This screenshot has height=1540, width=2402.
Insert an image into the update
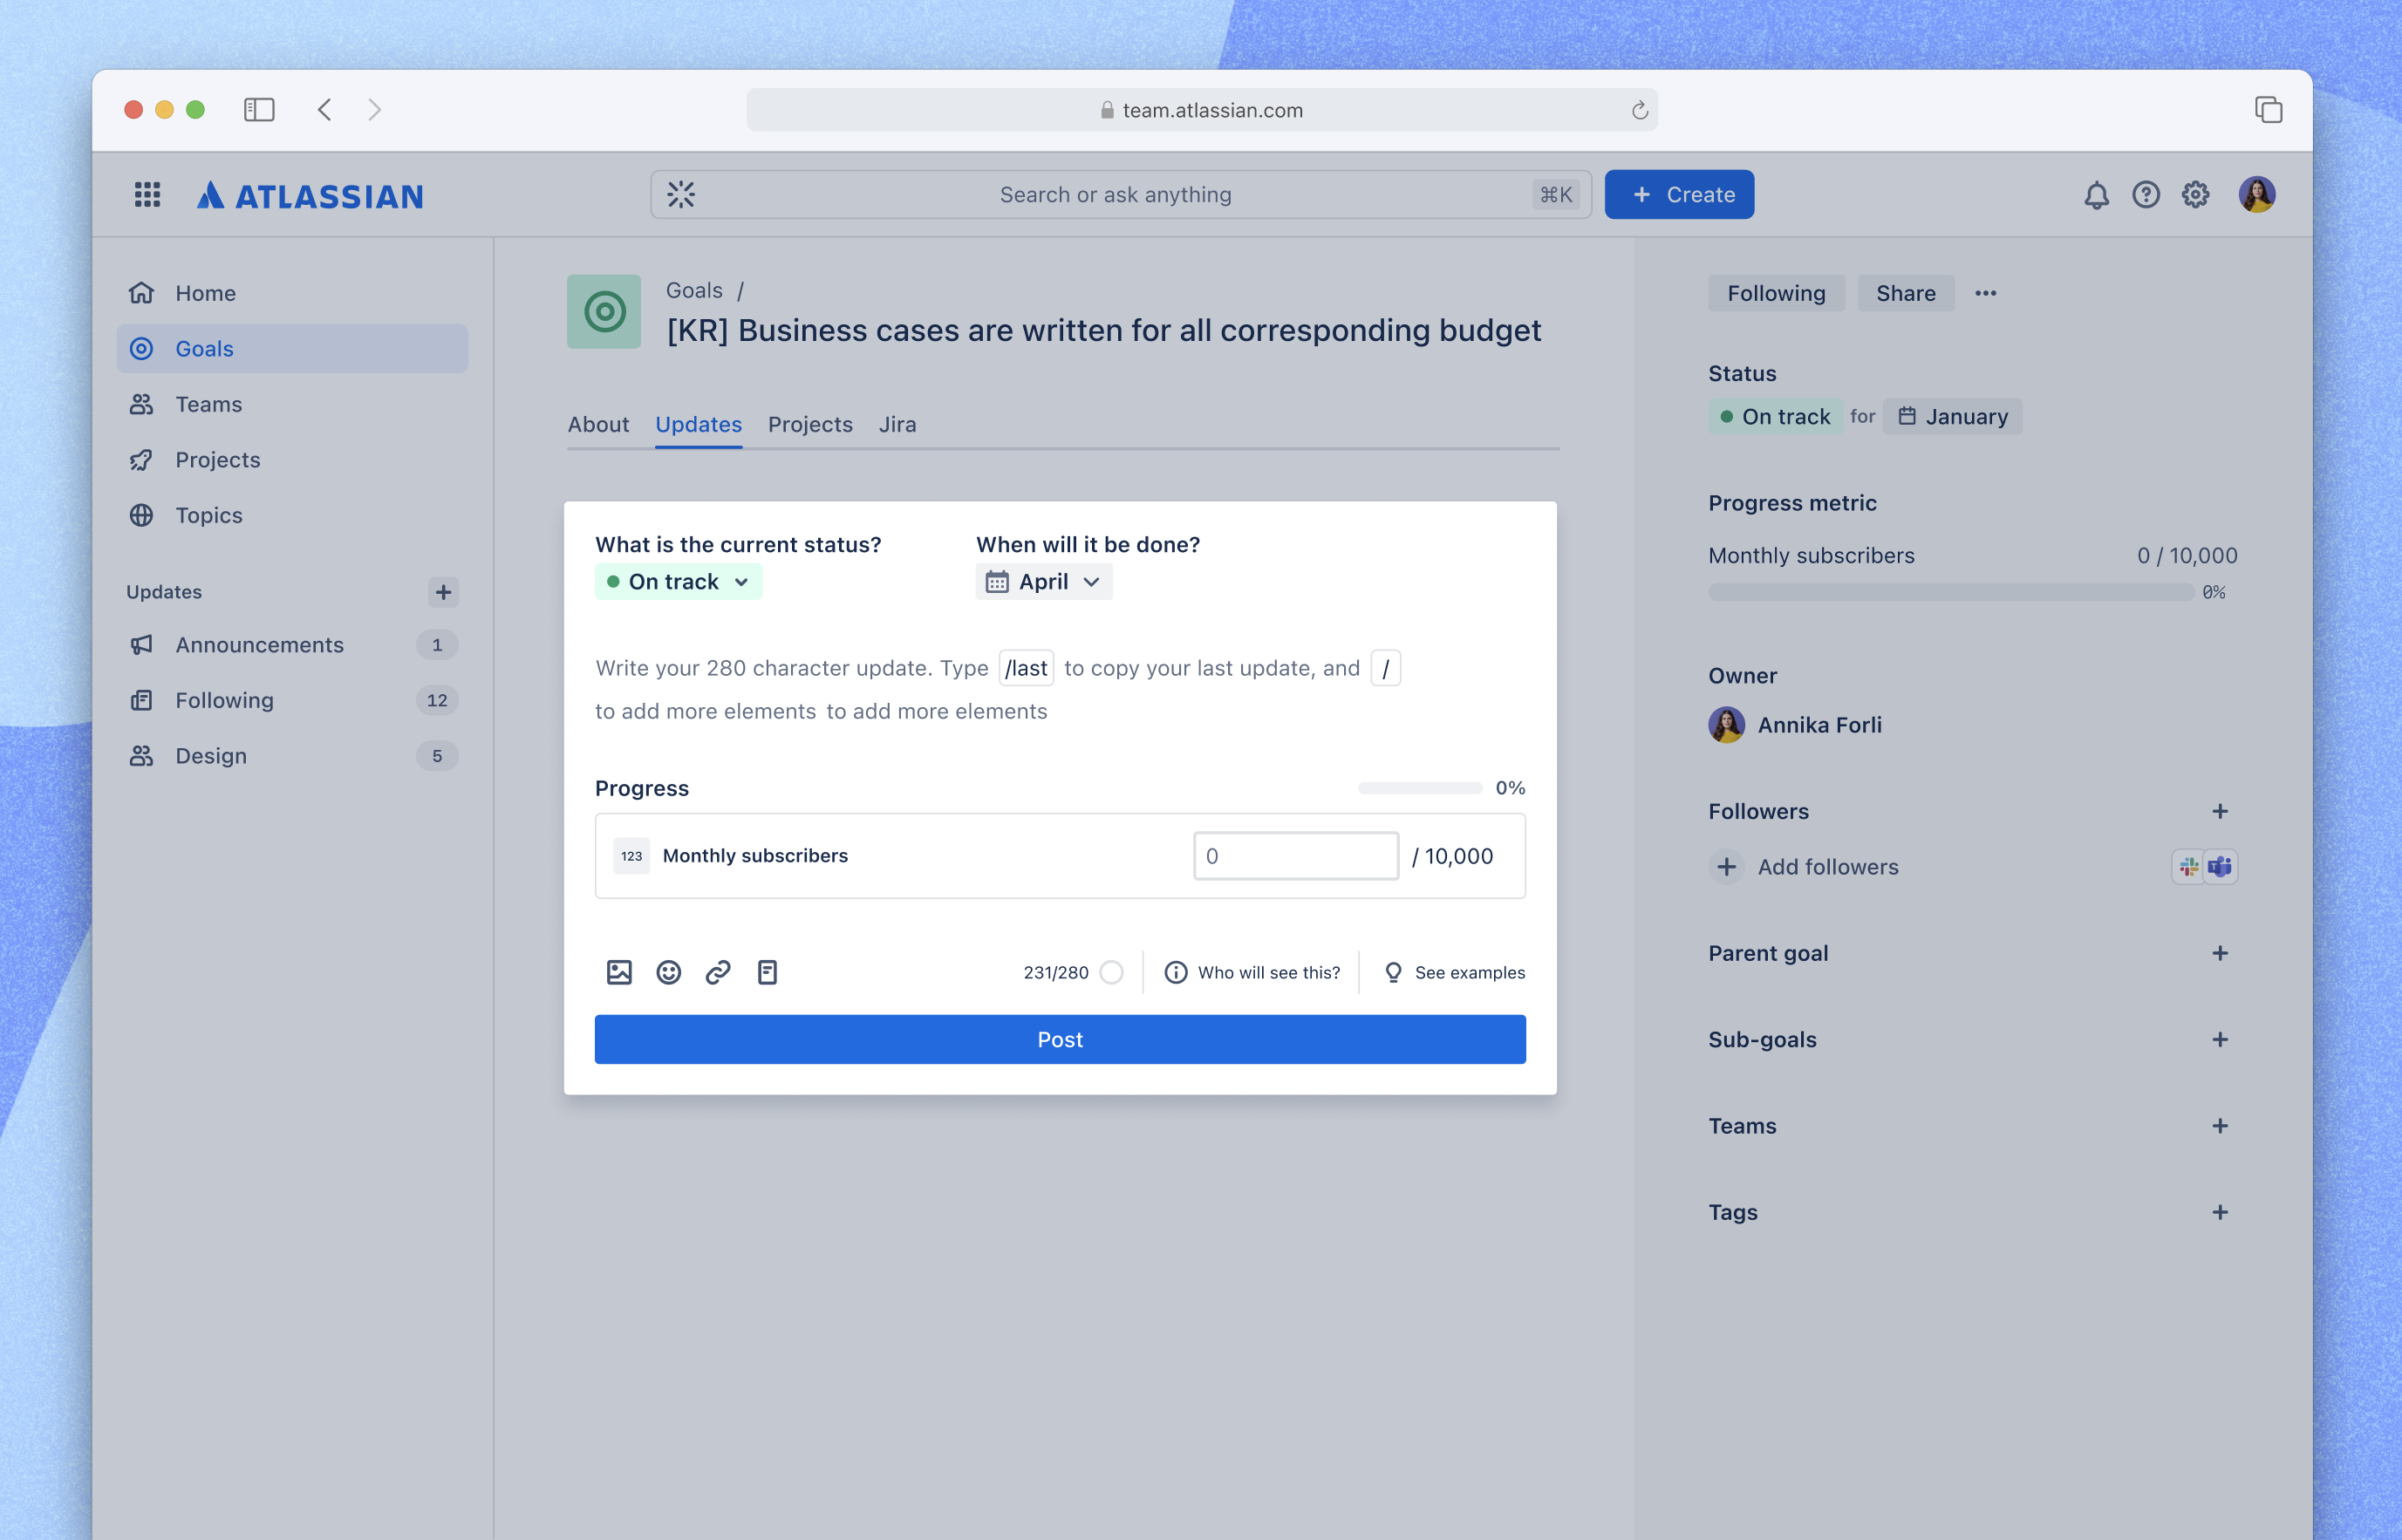click(619, 972)
